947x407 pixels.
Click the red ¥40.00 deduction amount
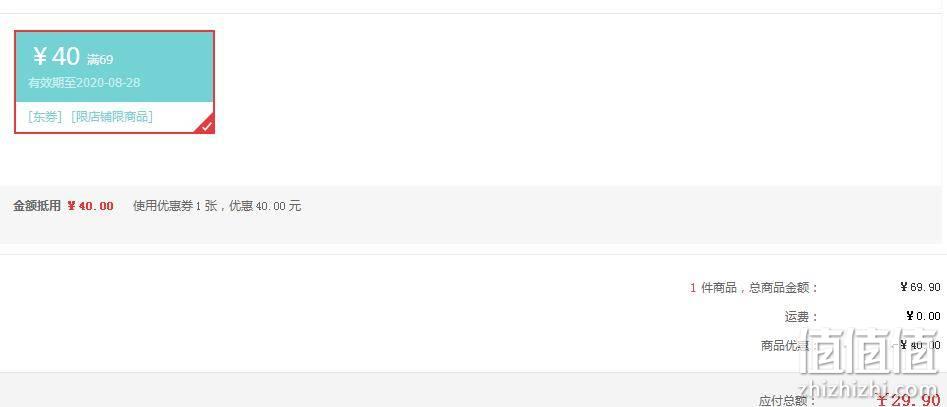90,206
